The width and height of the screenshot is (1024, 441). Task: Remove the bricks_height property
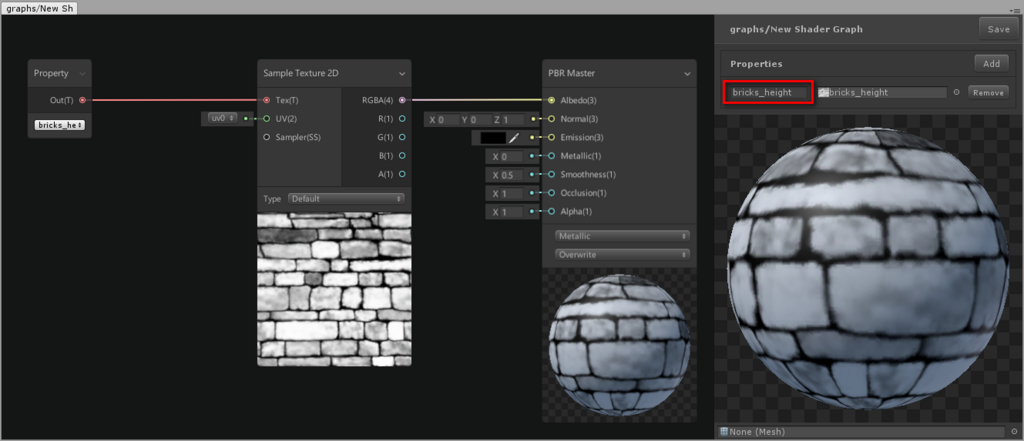coord(988,93)
